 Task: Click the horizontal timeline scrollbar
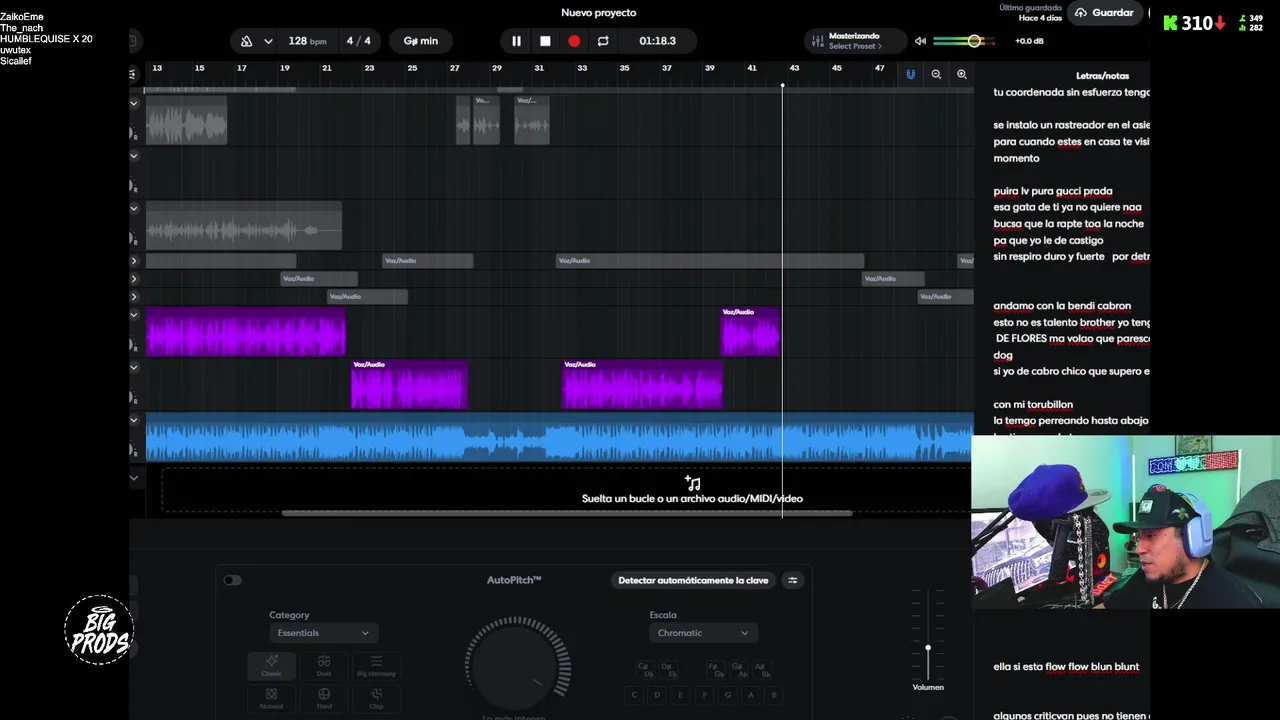[567, 514]
